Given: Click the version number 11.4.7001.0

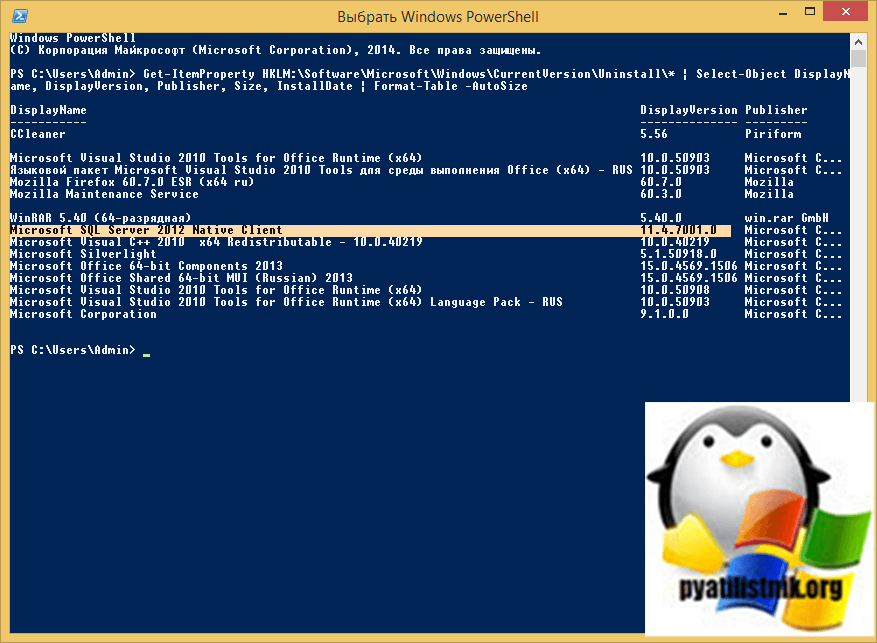Looking at the screenshot, I should 678,230.
